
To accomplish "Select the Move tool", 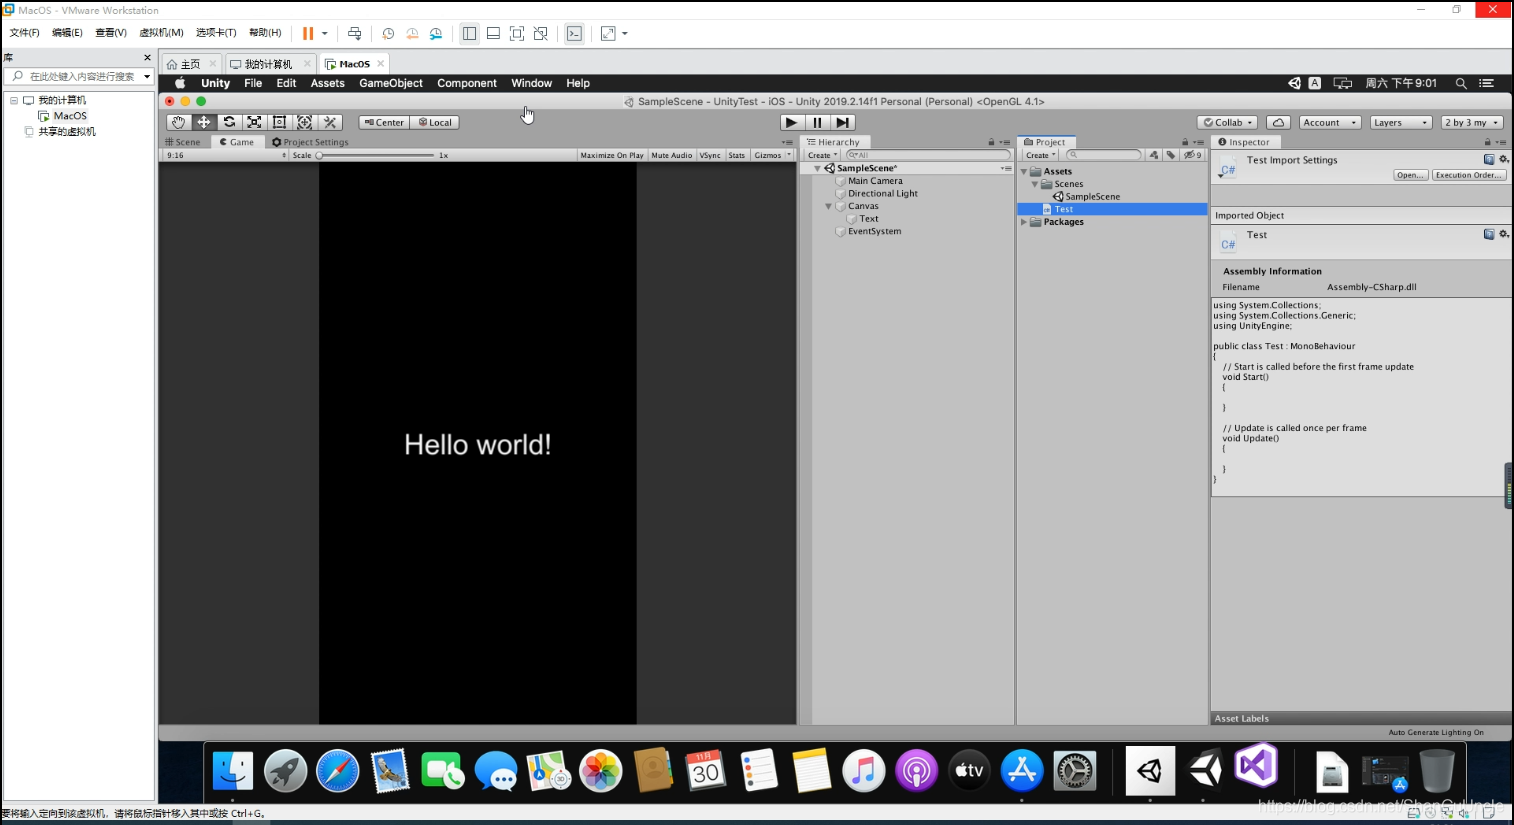I will pyautogui.click(x=204, y=122).
